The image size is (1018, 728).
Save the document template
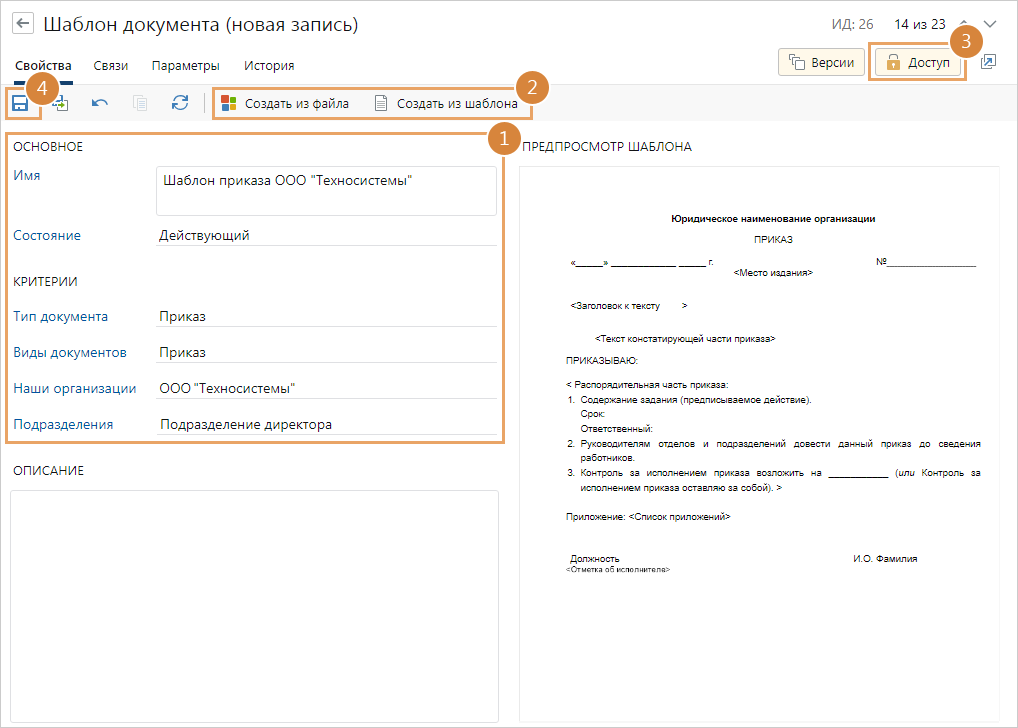tap(19, 103)
